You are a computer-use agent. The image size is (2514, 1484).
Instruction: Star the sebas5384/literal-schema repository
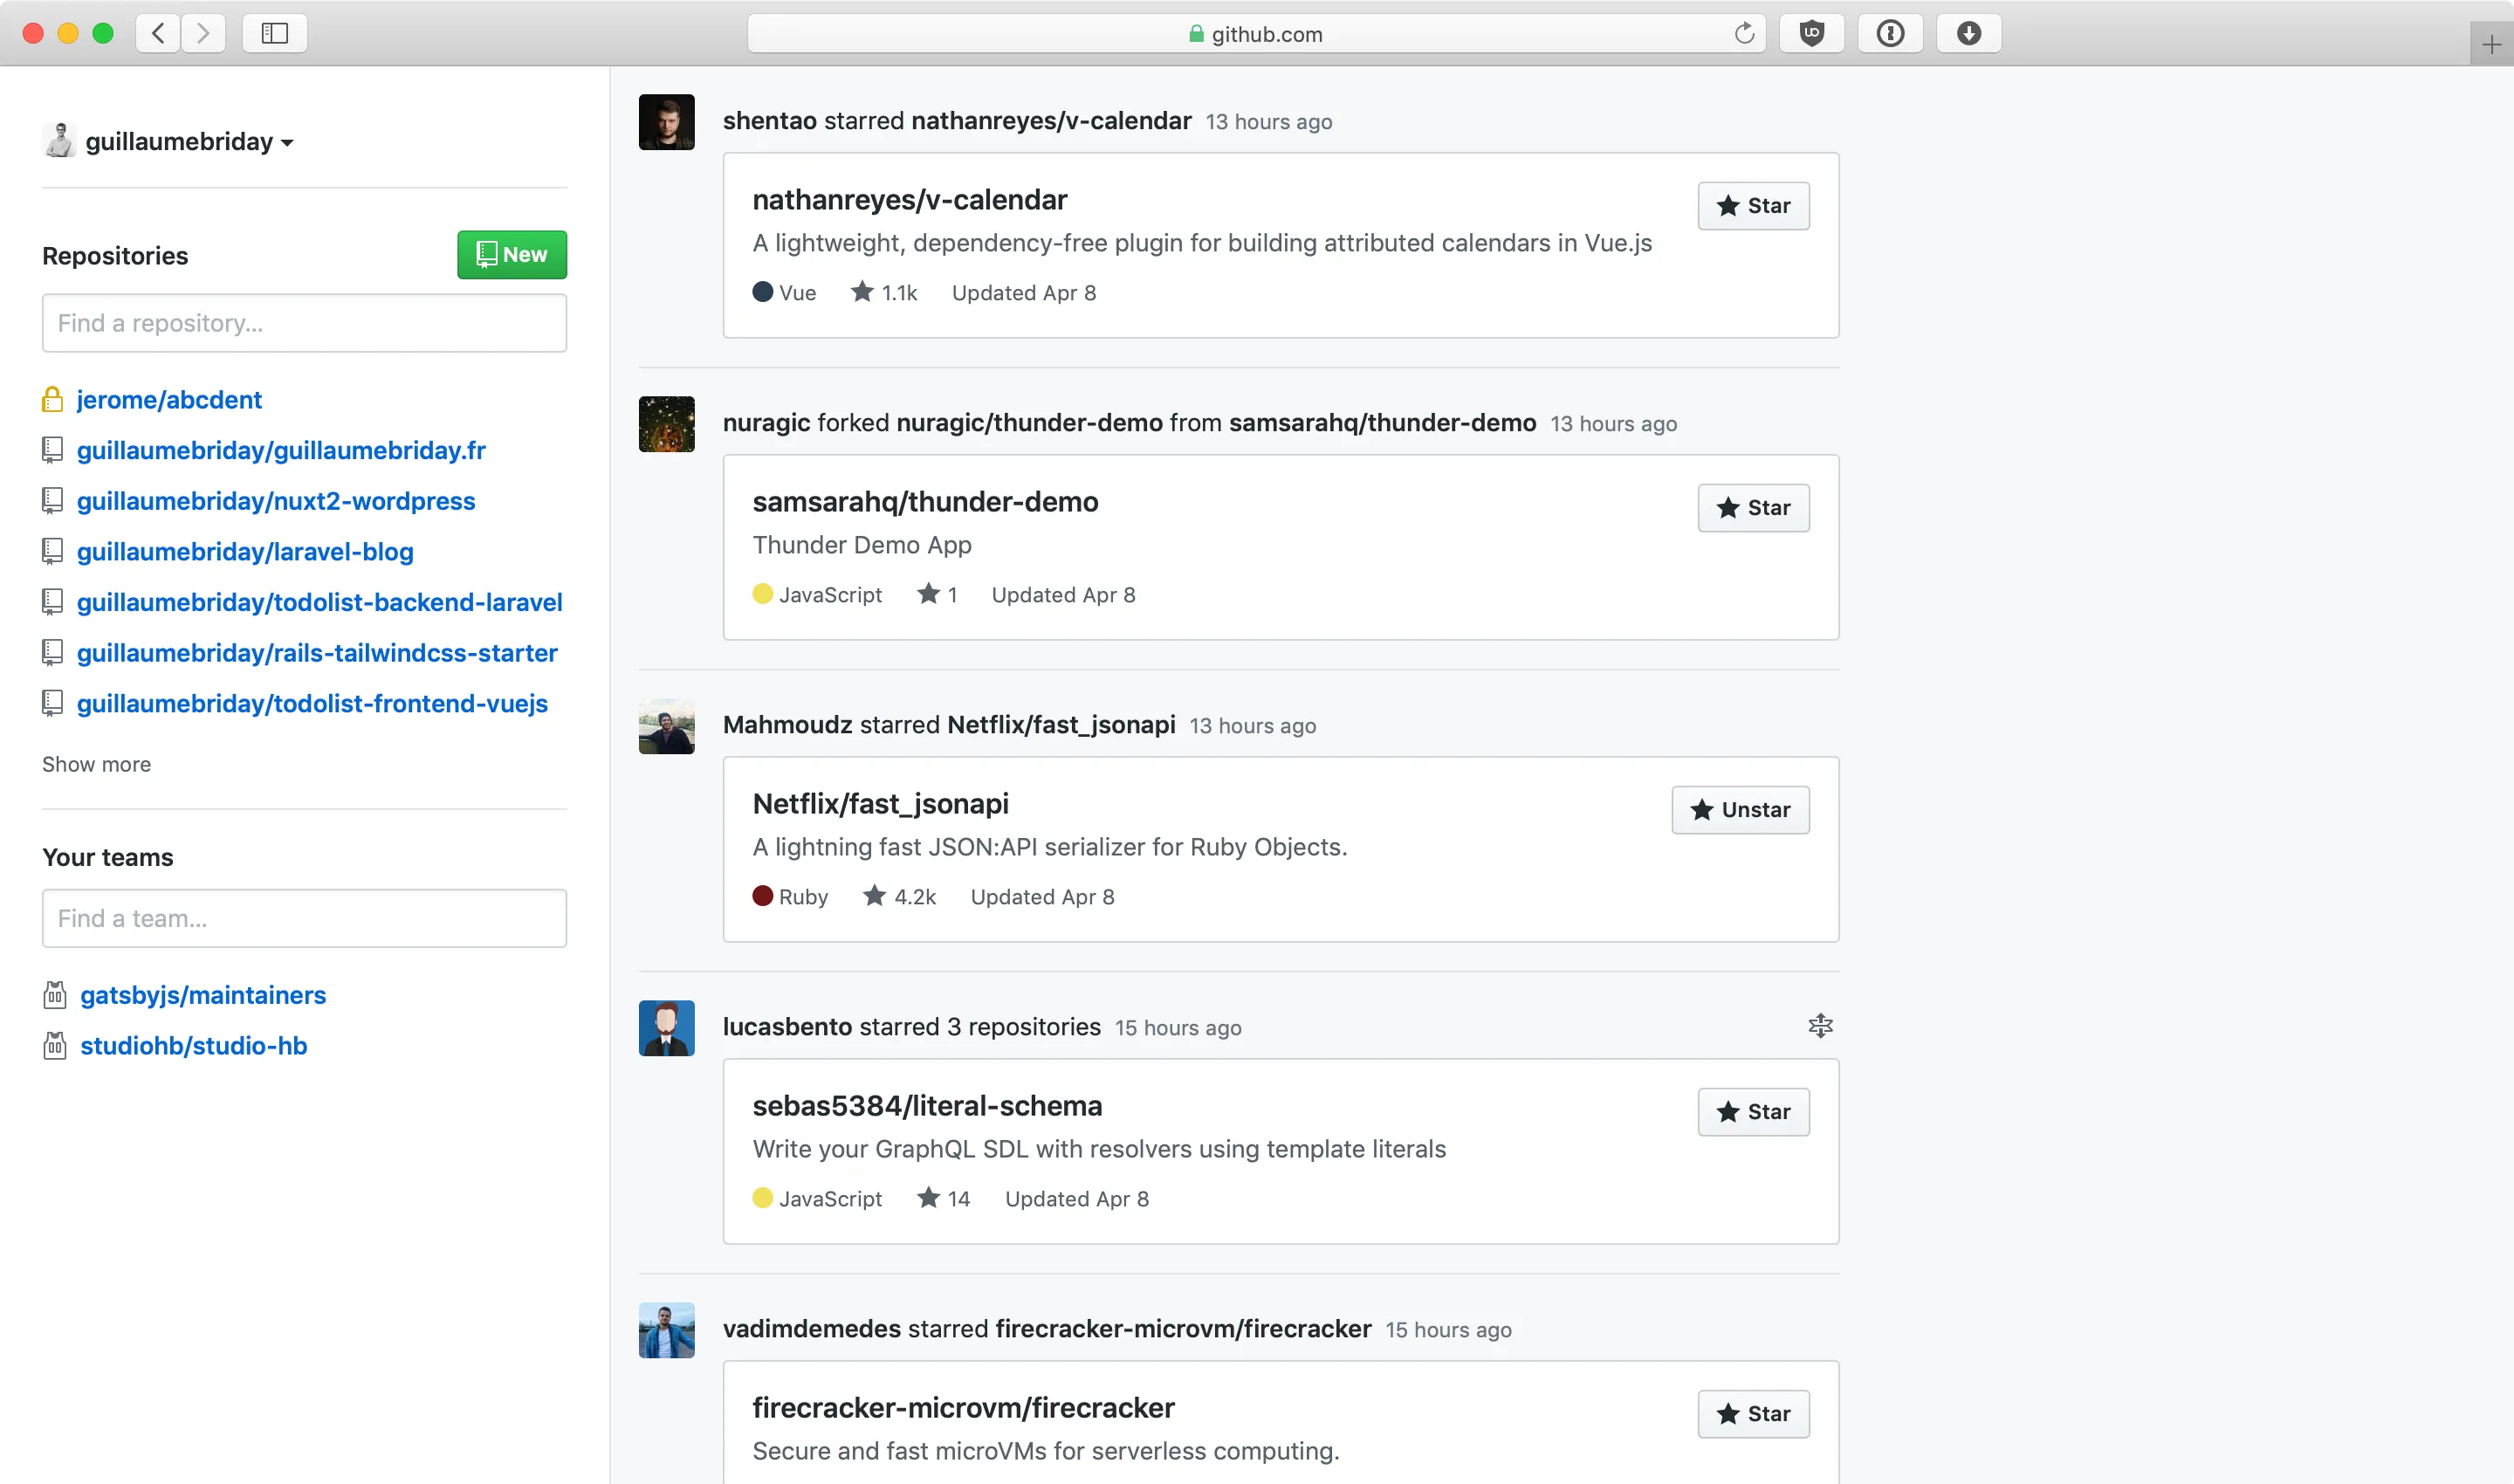point(1753,1112)
